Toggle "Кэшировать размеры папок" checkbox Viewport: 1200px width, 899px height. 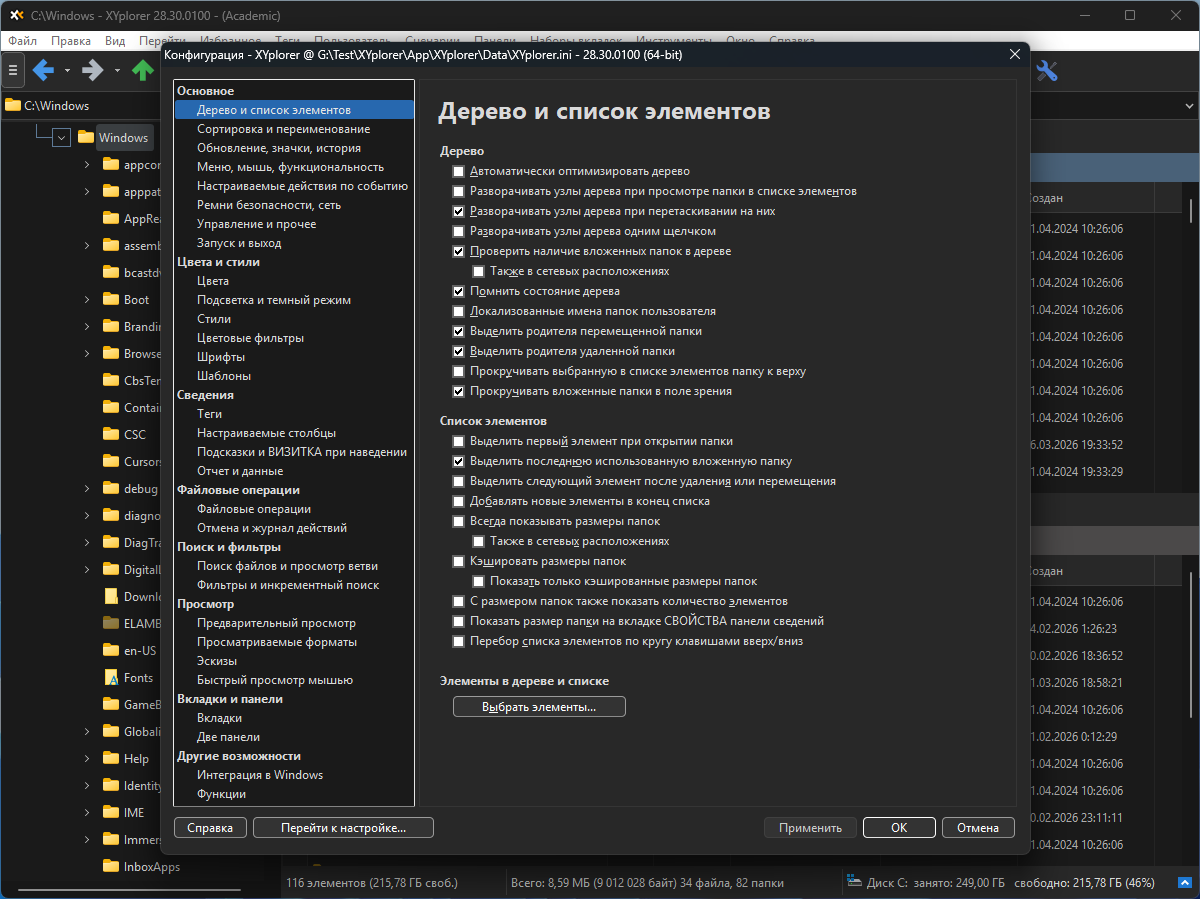pyautogui.click(x=458, y=561)
